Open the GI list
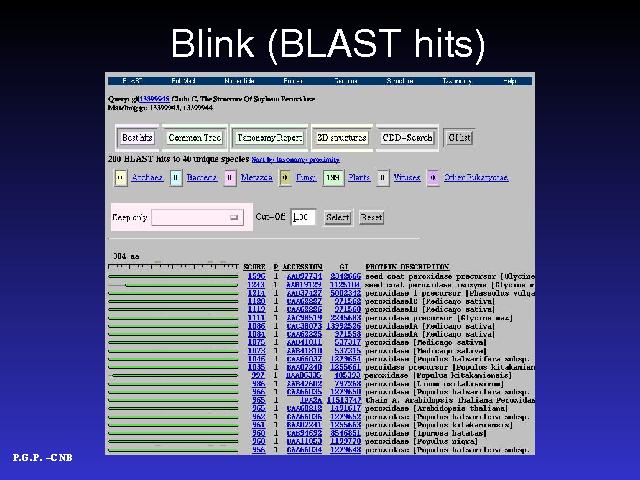 (x=459, y=138)
